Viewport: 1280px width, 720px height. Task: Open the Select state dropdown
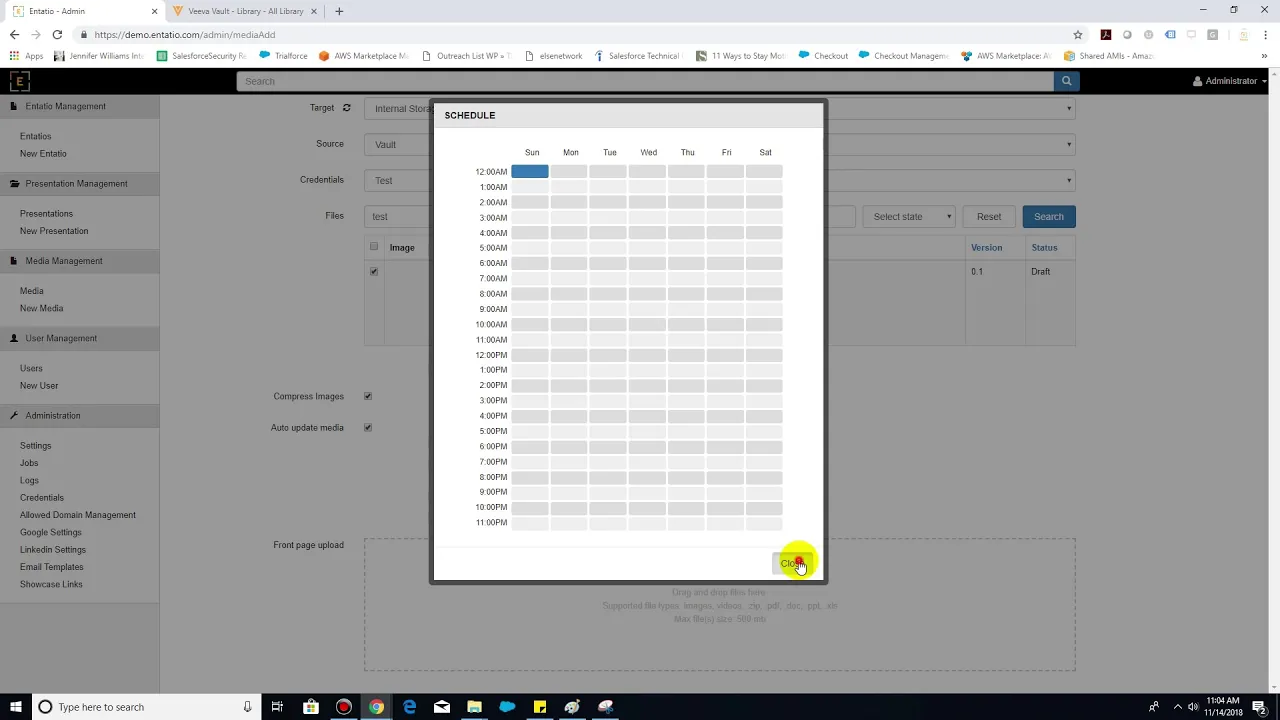911,216
